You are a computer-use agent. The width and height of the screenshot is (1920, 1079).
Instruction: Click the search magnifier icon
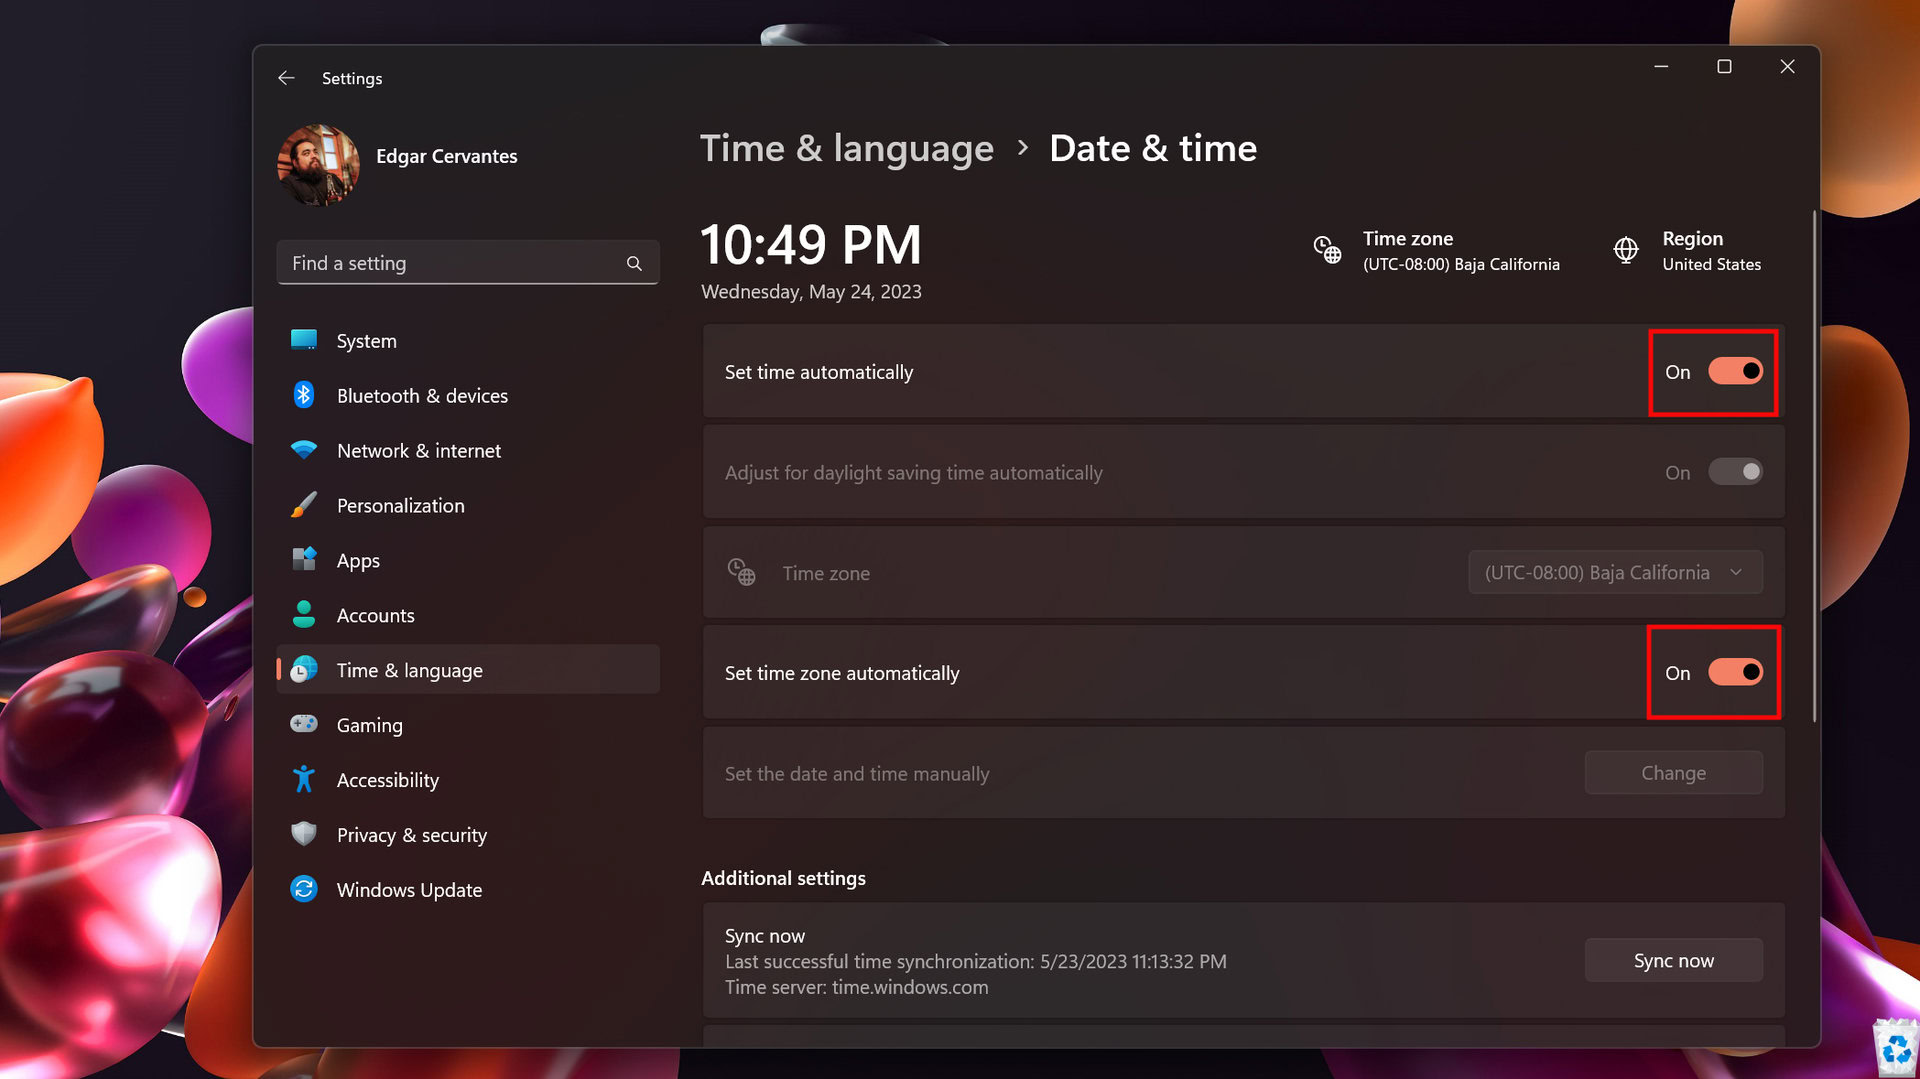[634, 263]
